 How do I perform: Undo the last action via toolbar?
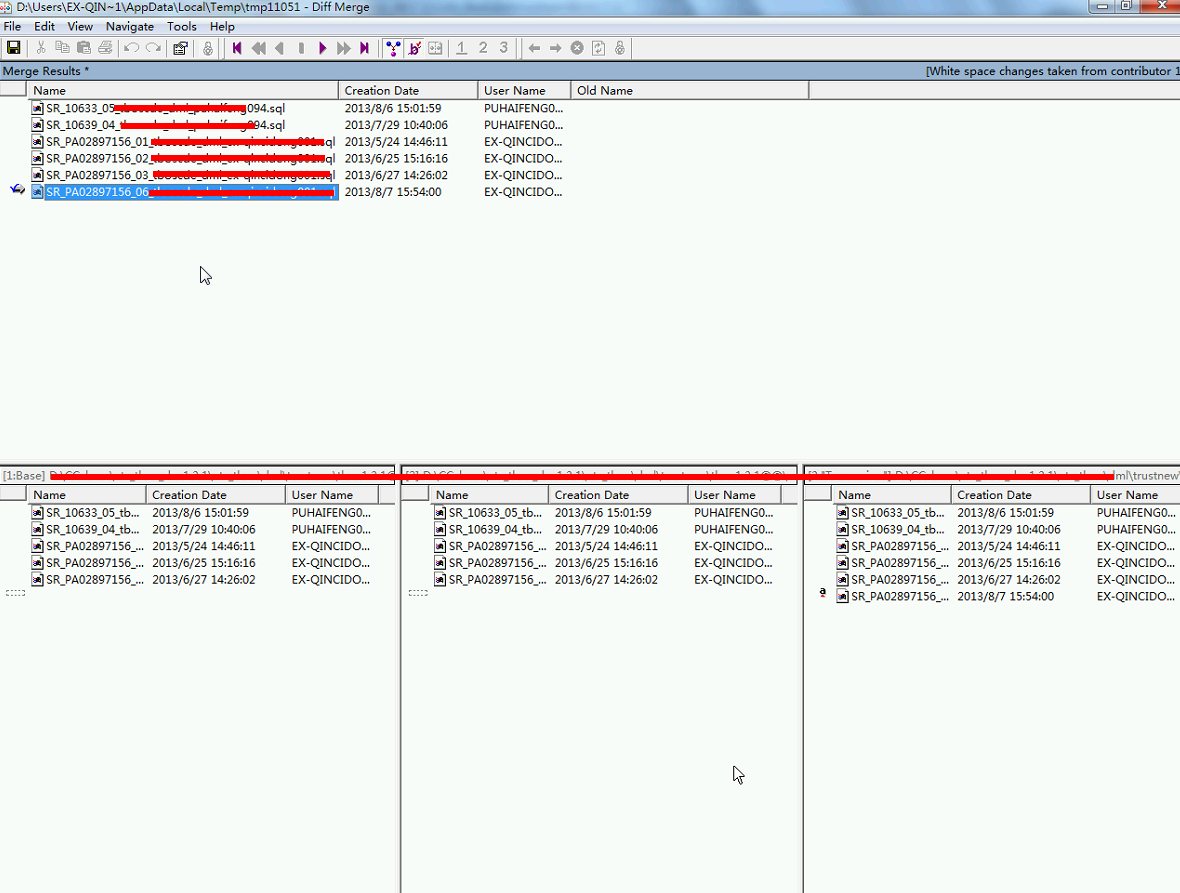(x=132, y=48)
